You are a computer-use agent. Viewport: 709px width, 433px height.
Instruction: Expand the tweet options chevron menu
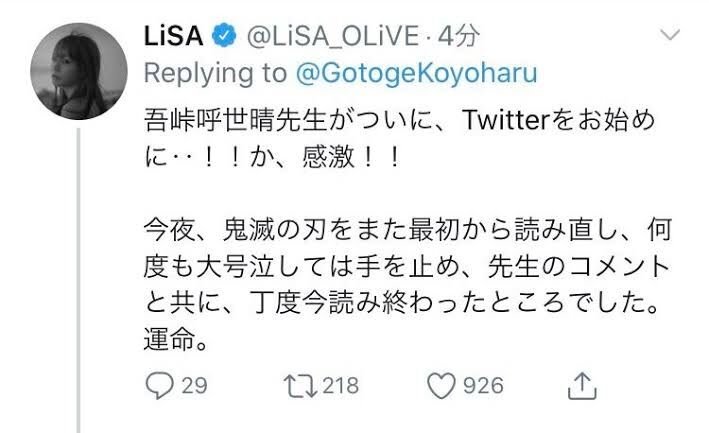click(x=670, y=34)
